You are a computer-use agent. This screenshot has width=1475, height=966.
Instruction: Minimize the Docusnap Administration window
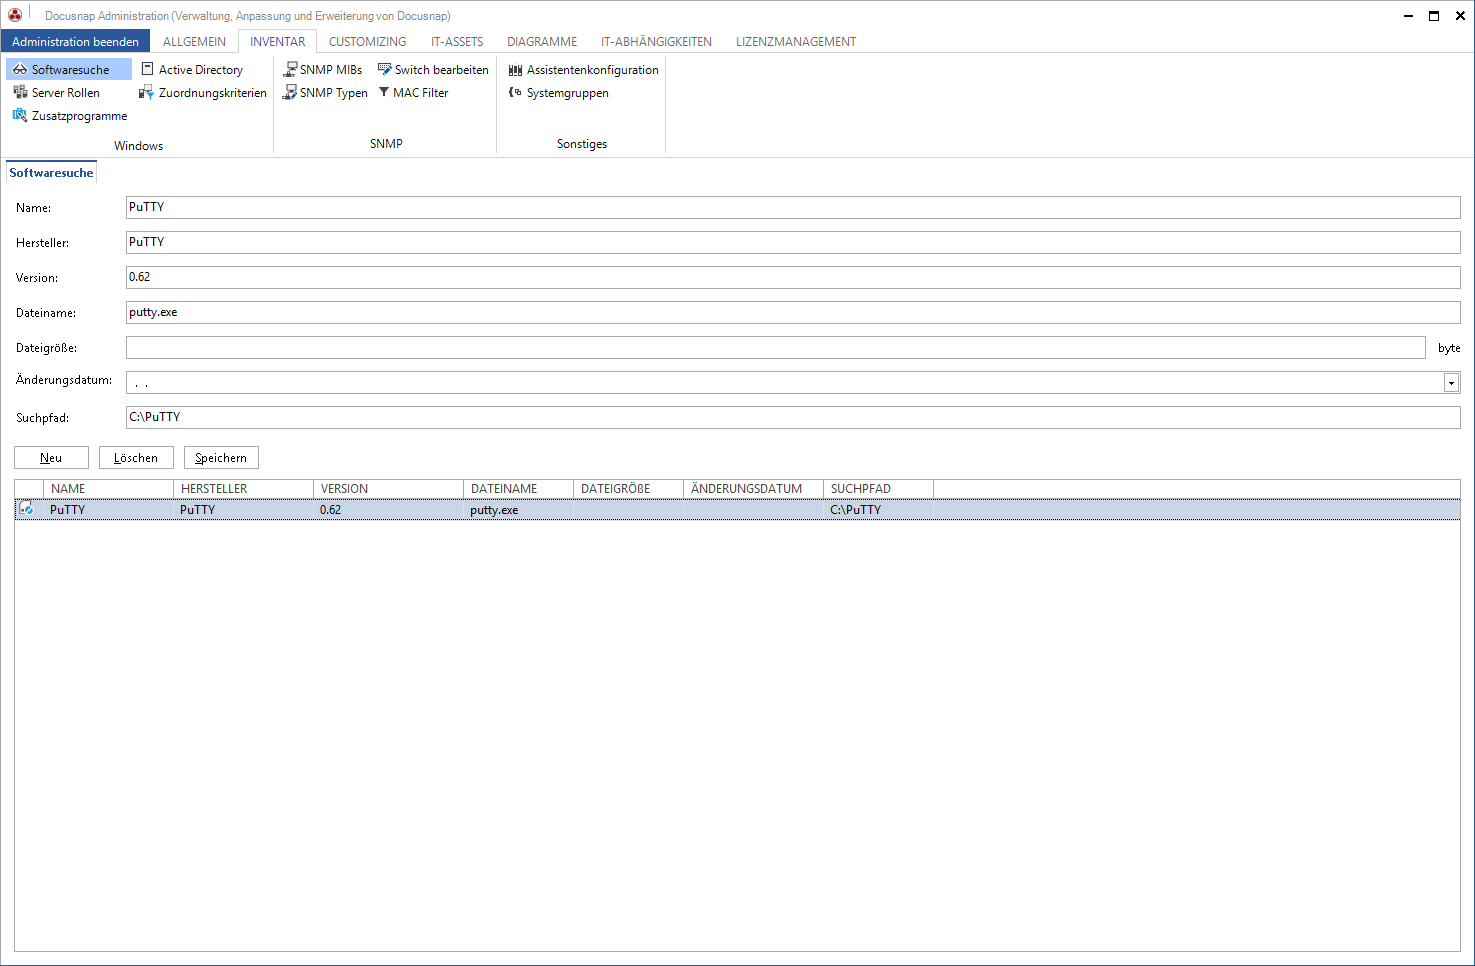point(1408,15)
